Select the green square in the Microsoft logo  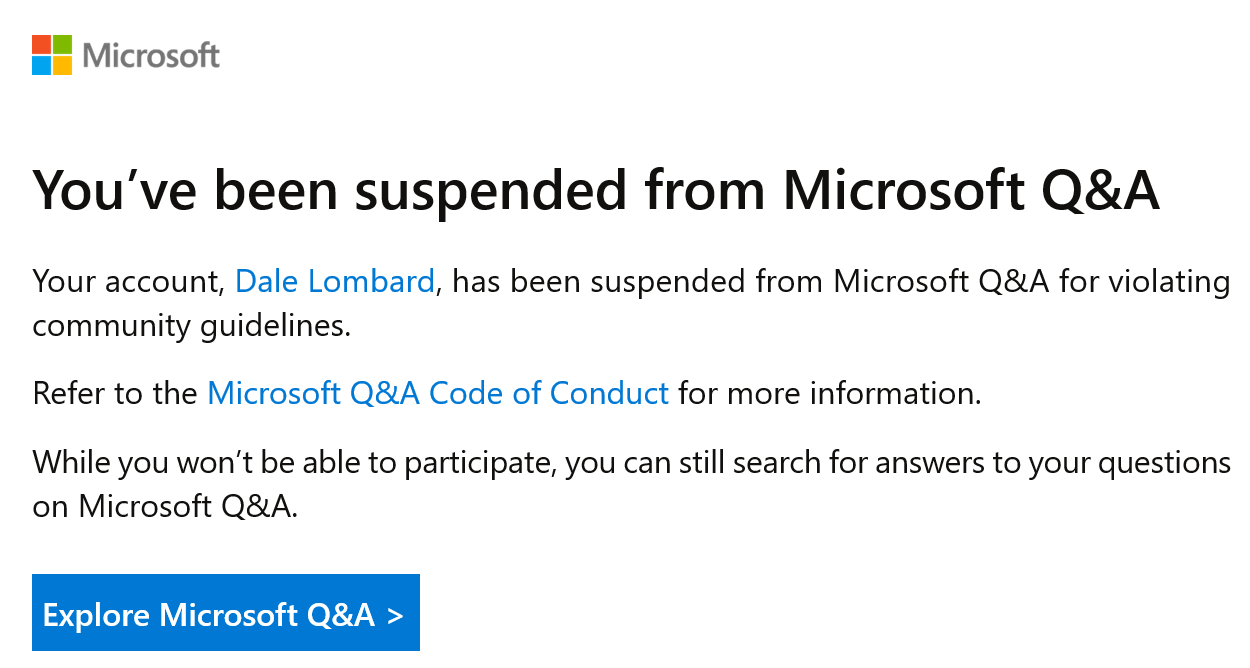click(62, 45)
